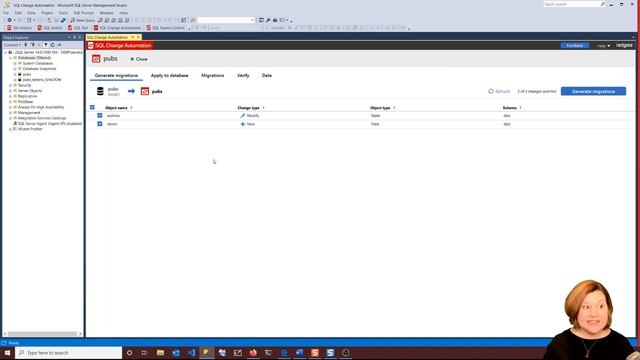Click the pubs database icon in Object Explorer
Viewport: 640px width, 360px height.
tap(20, 74)
